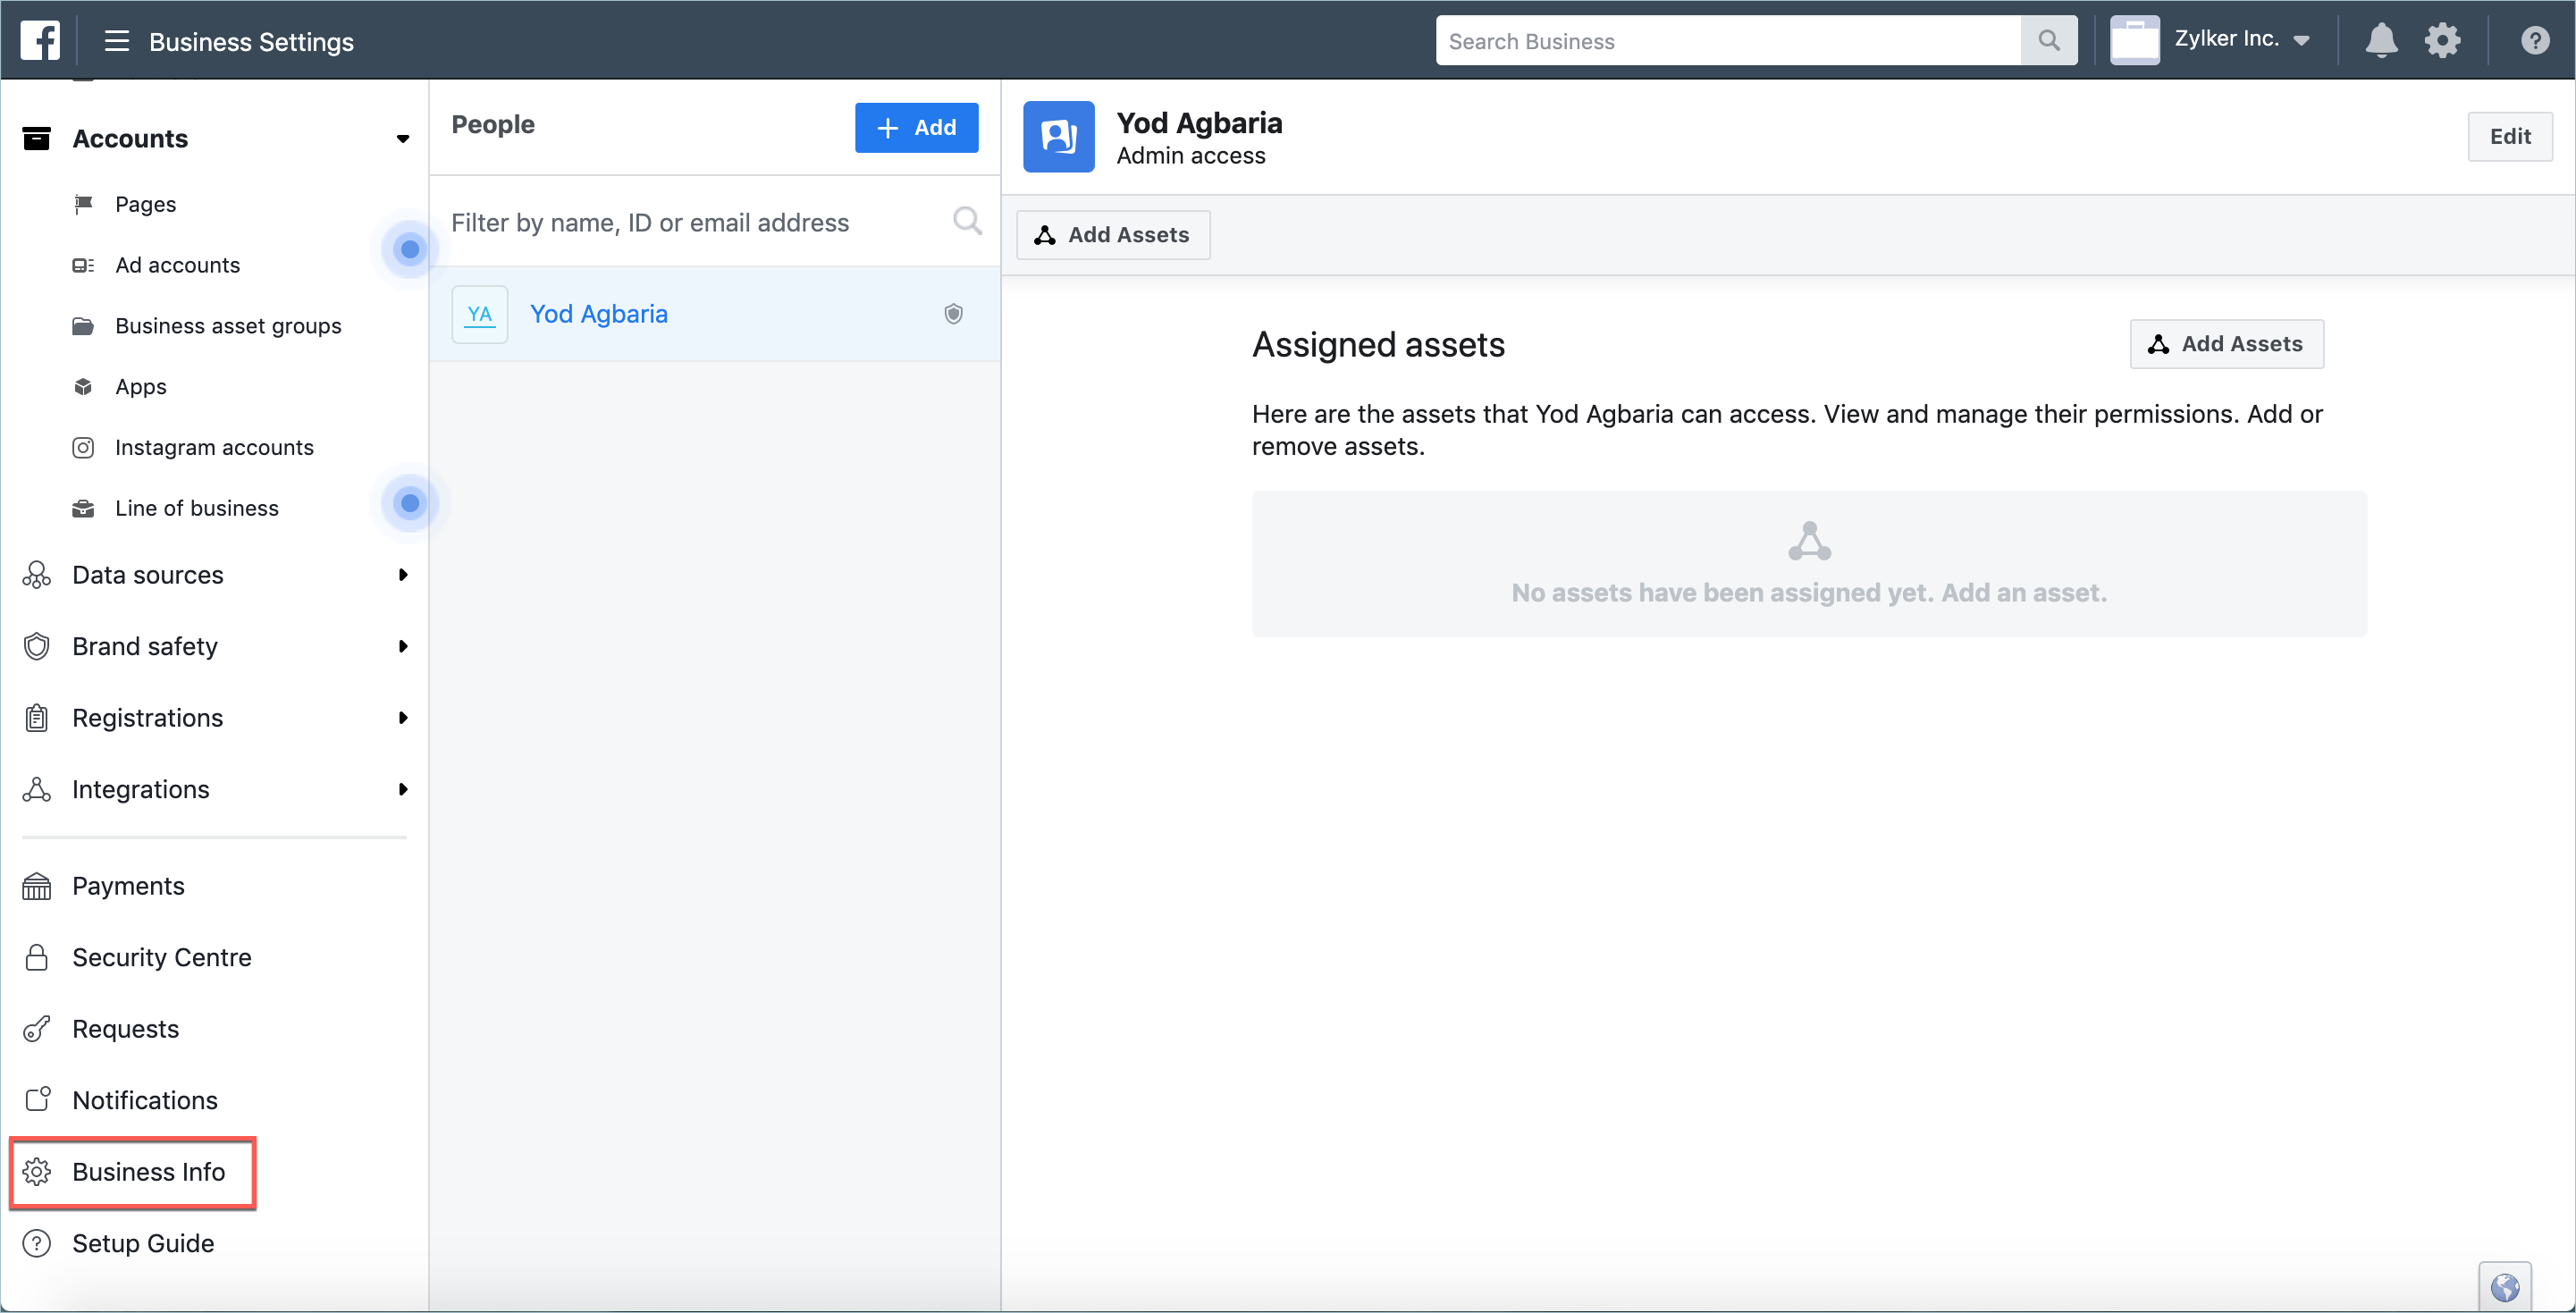The image size is (2576, 1313).
Task: Click Edit for Yod Agbaria
Action: click(2509, 136)
